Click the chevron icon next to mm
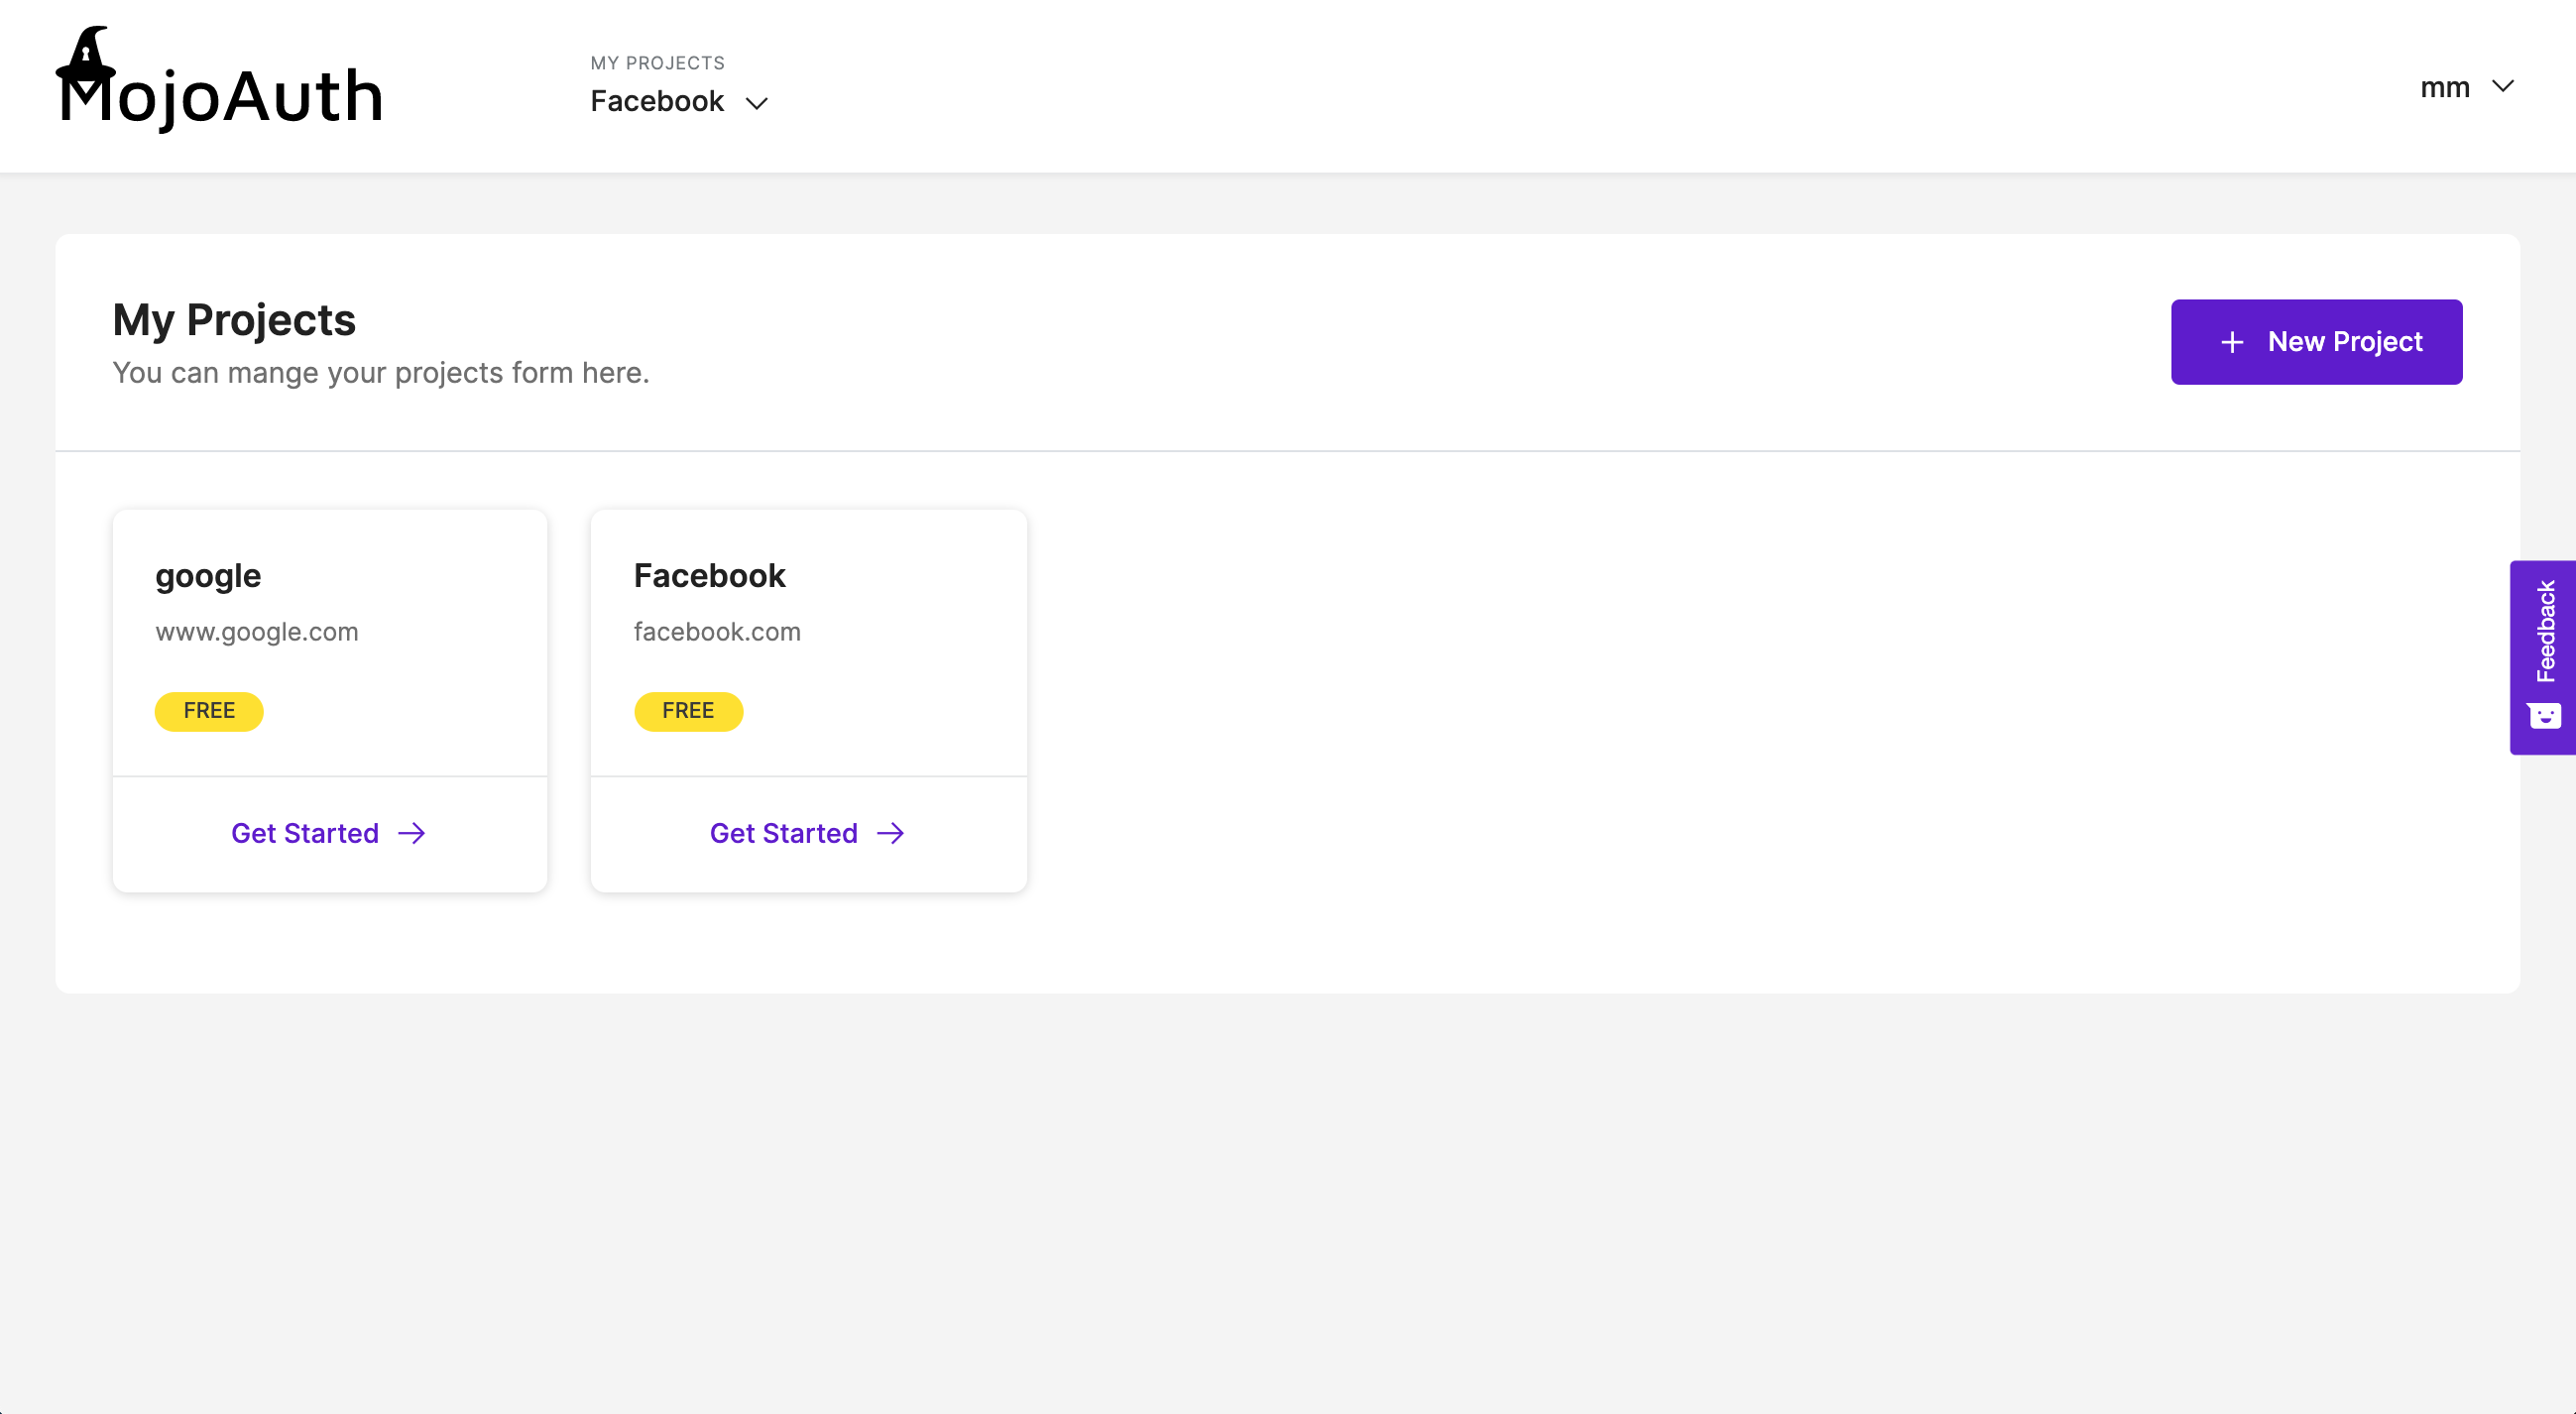Screen dimensions: 2576x1414 tap(2504, 86)
